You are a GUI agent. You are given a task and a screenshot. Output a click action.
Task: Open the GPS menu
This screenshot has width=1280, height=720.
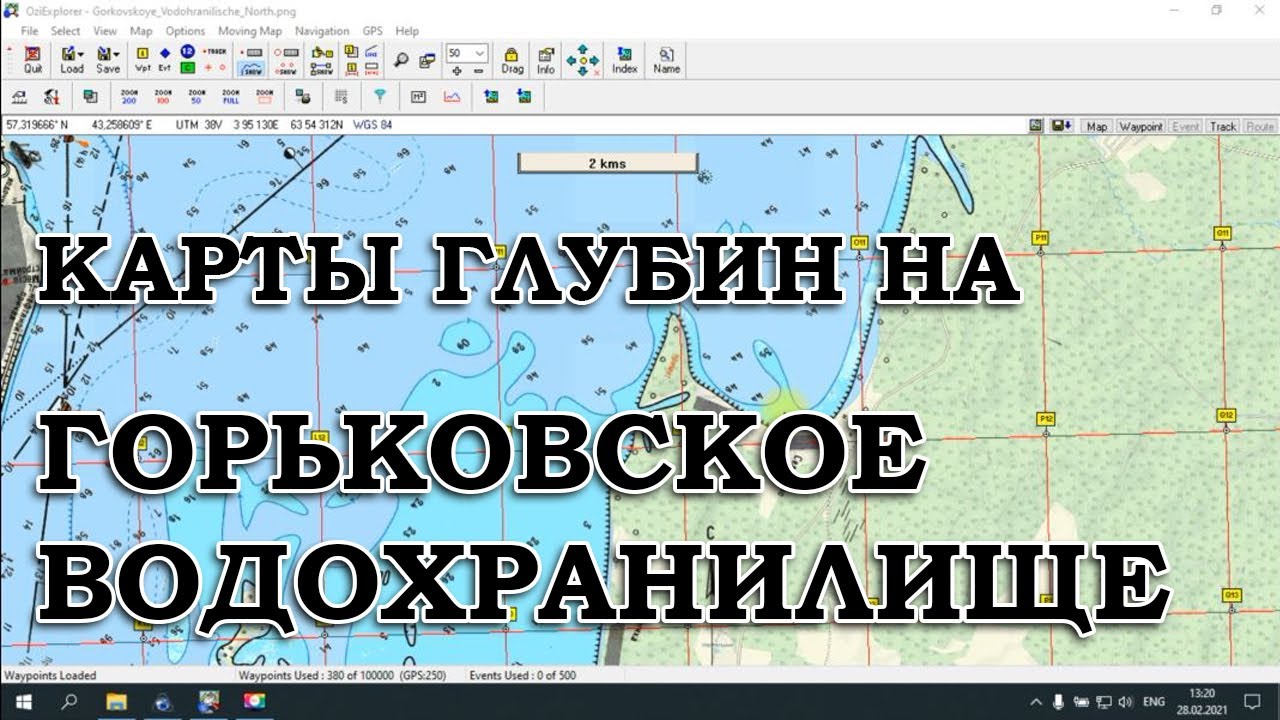tap(372, 31)
